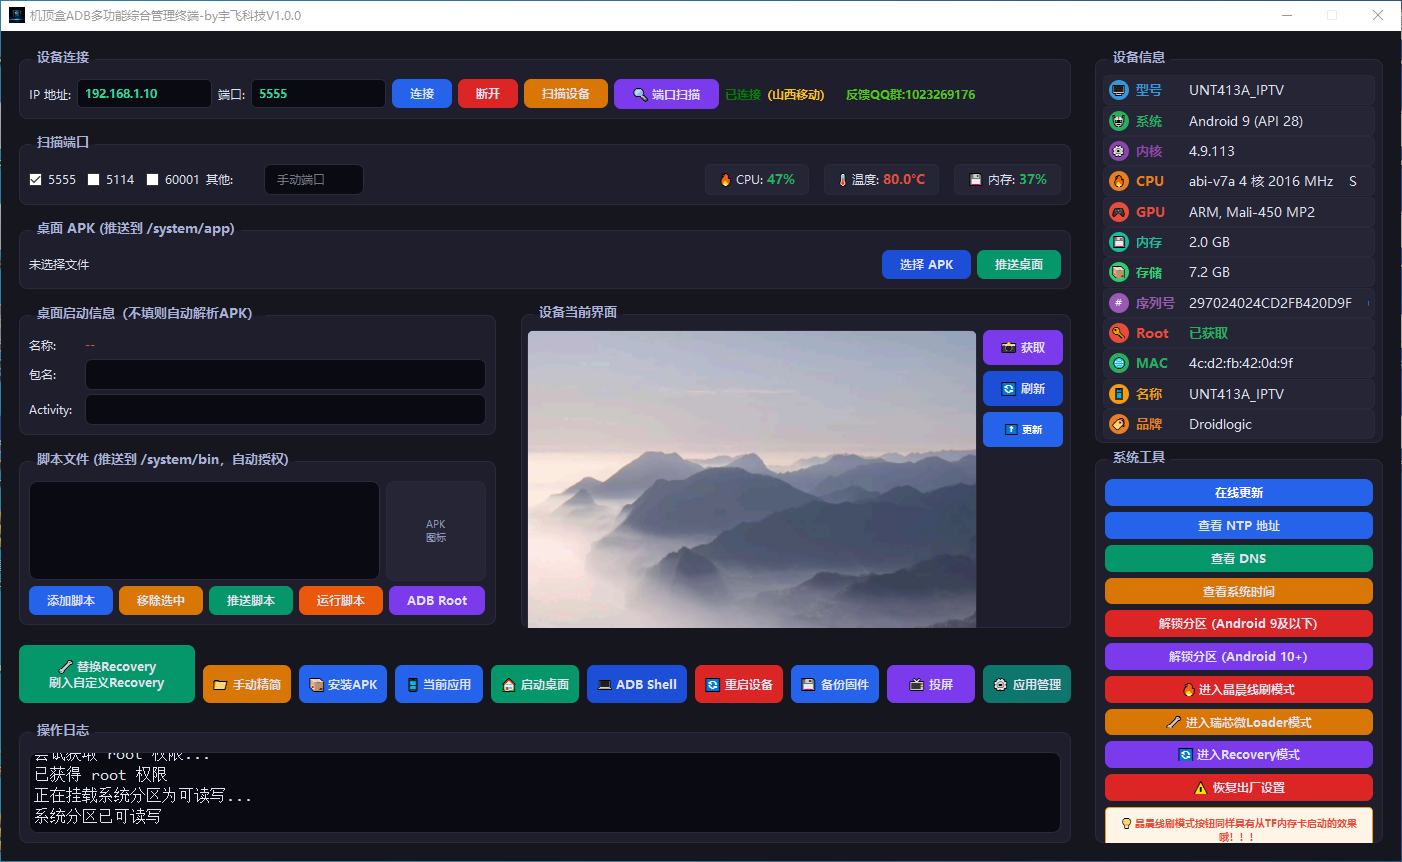Click the orange 扫描设备 button
Image resolution: width=1402 pixels, height=862 pixels.
(566, 94)
